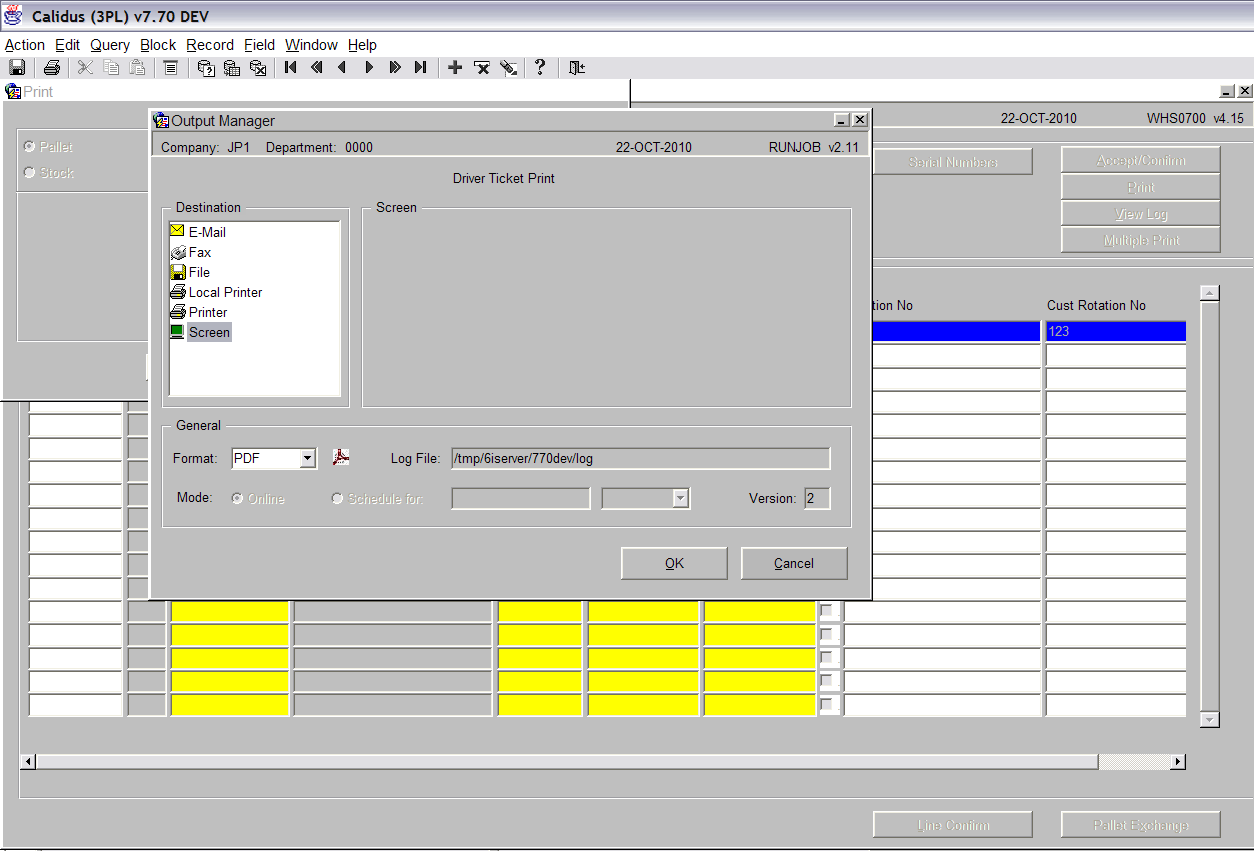Jump to first record toolbar icon

coord(291,67)
